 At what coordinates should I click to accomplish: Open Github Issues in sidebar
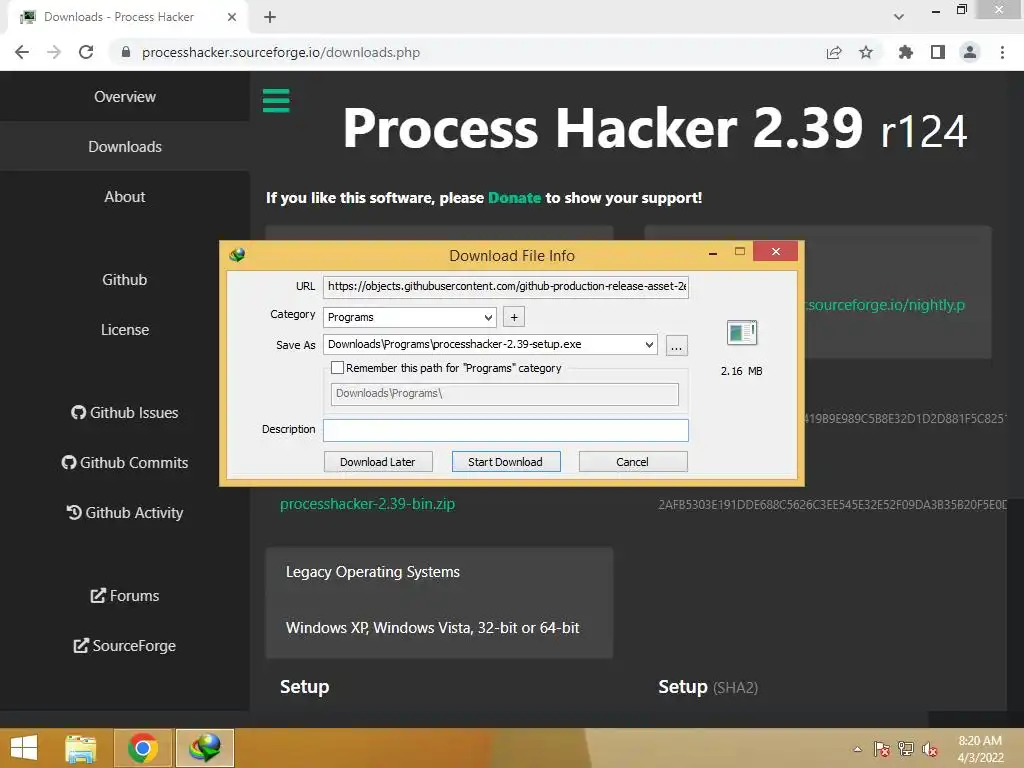click(125, 413)
